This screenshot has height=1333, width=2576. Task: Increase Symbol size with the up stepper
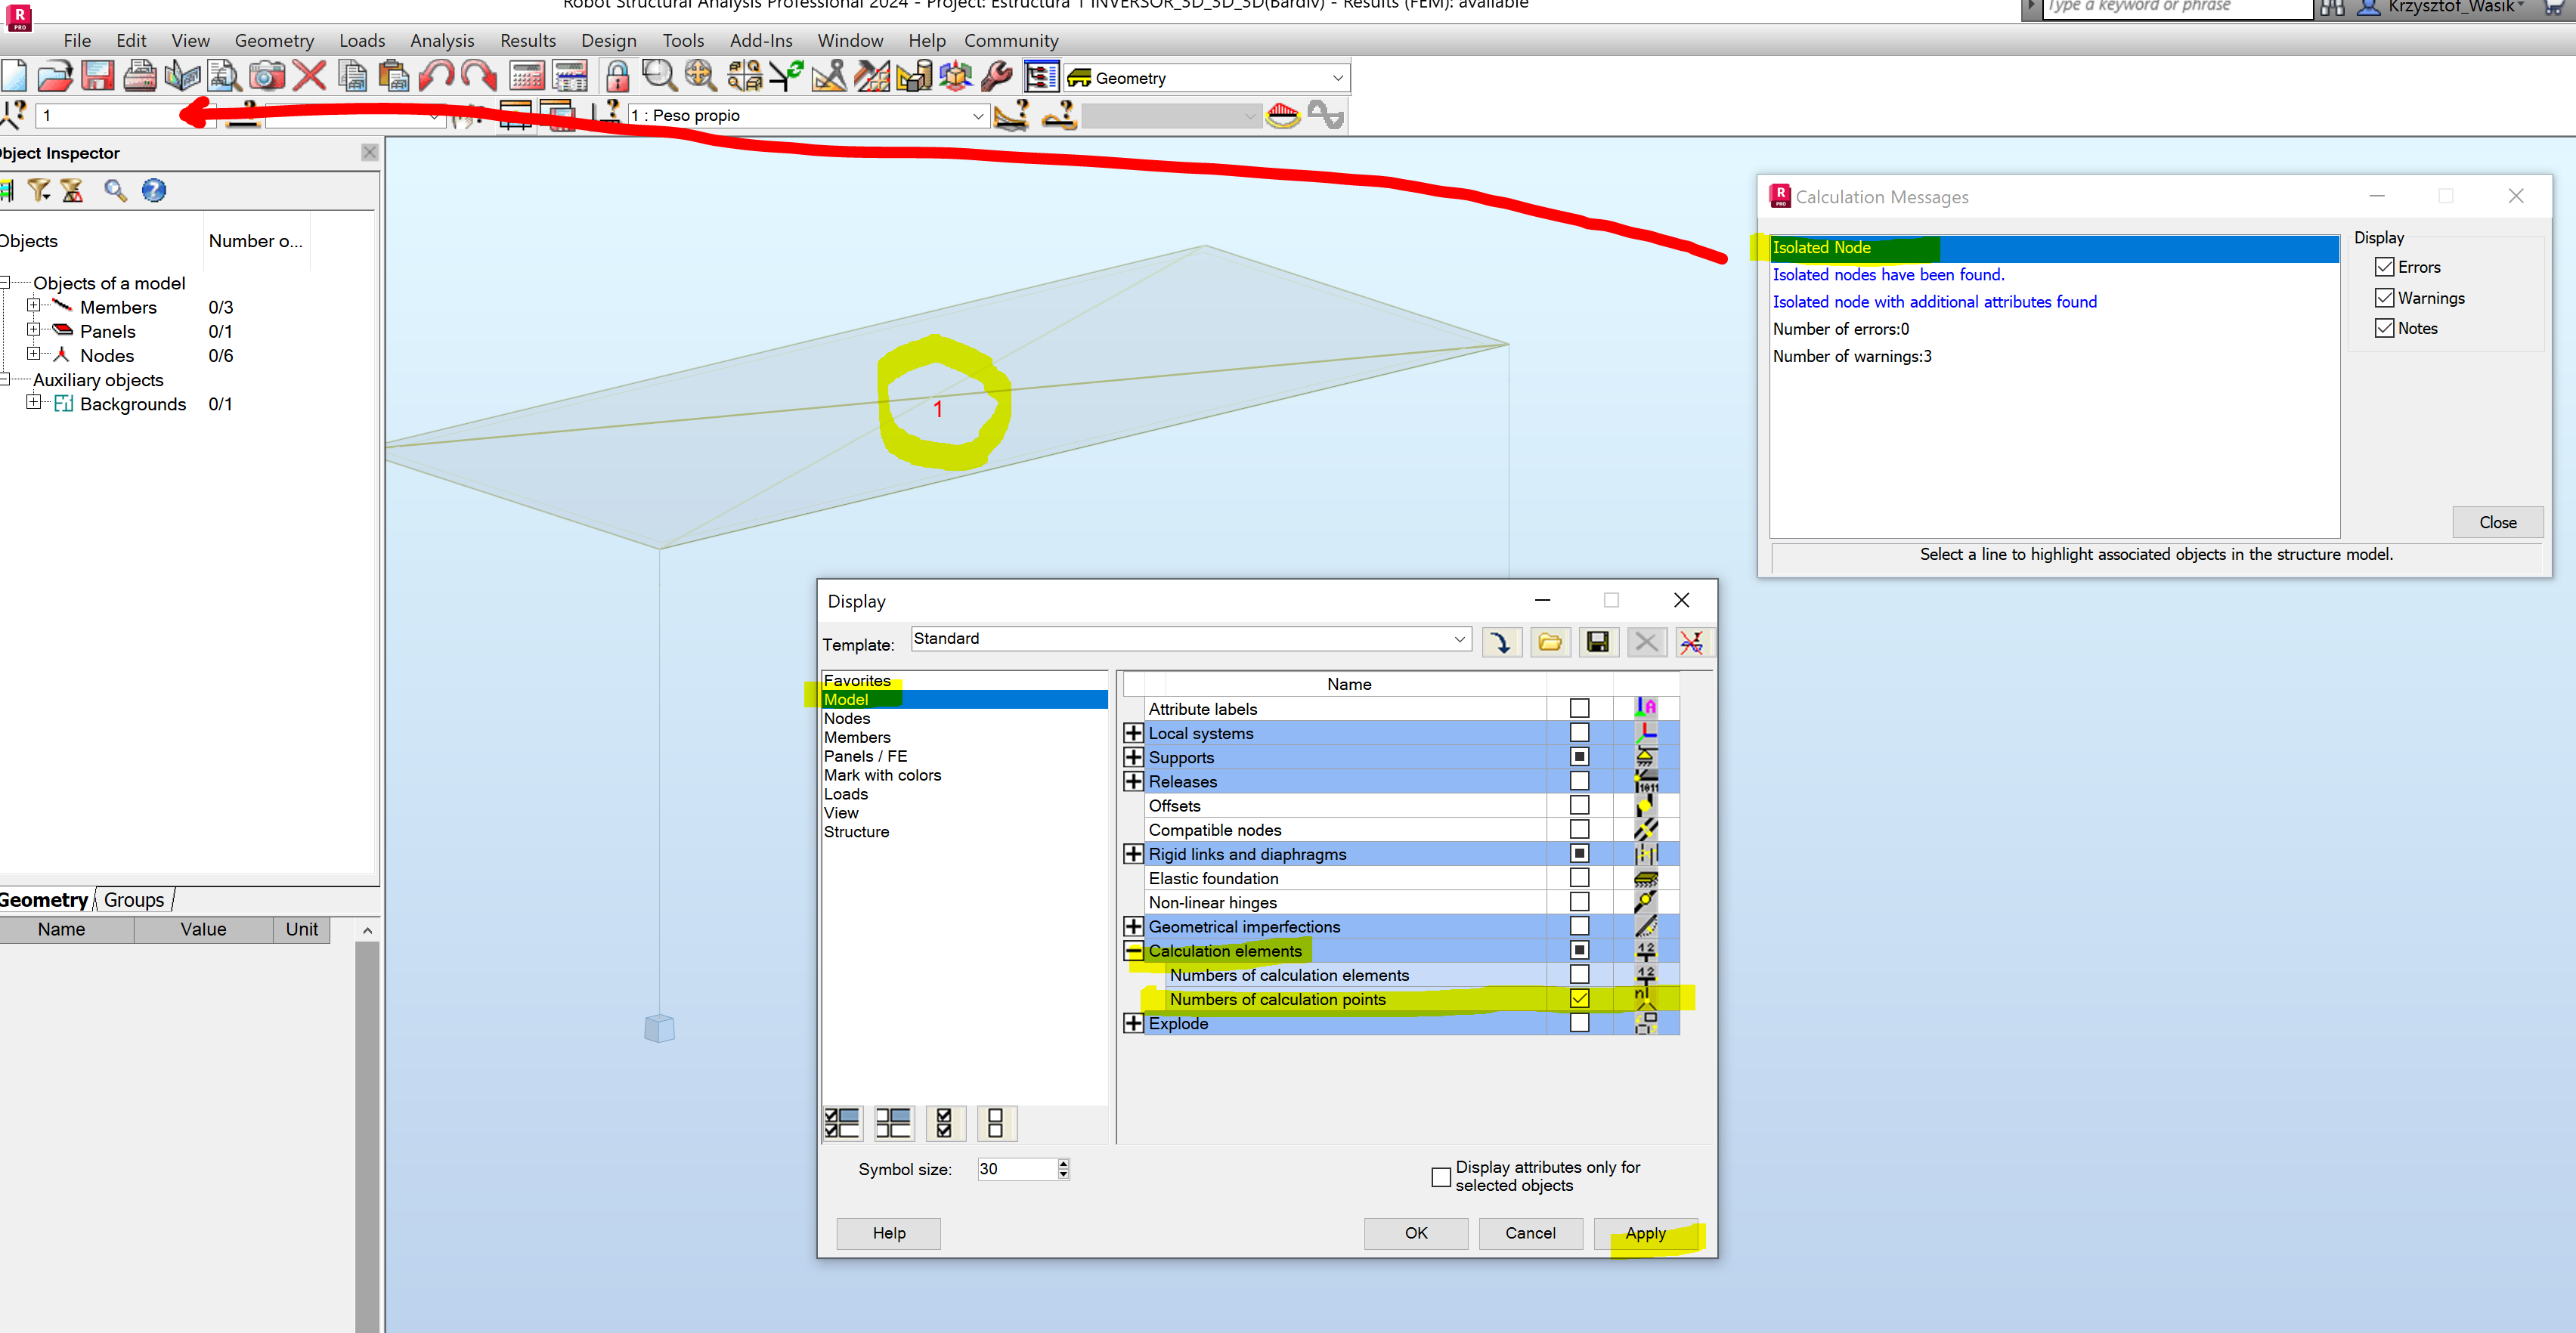coord(1063,1163)
